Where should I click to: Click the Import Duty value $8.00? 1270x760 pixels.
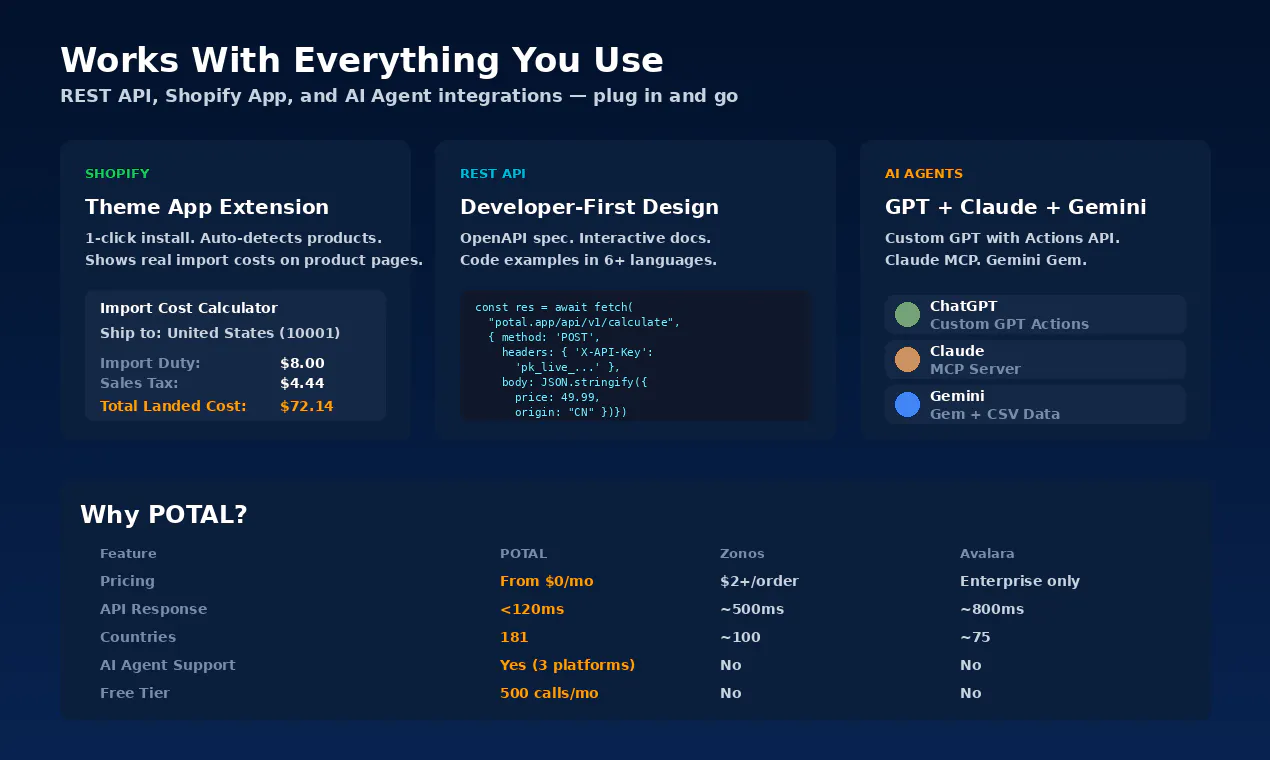[302, 363]
